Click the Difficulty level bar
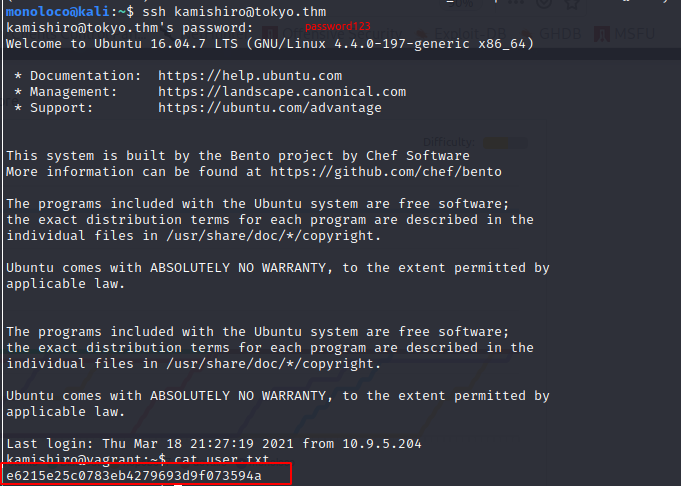681x486 pixels. pos(505,142)
